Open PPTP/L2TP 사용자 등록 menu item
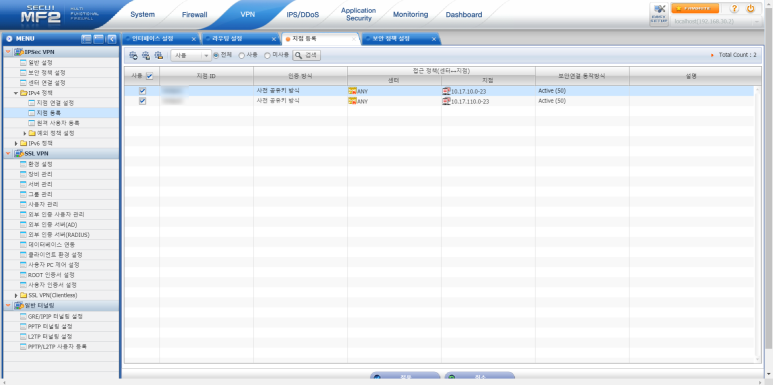This screenshot has height=385, width=773. tap(57, 347)
